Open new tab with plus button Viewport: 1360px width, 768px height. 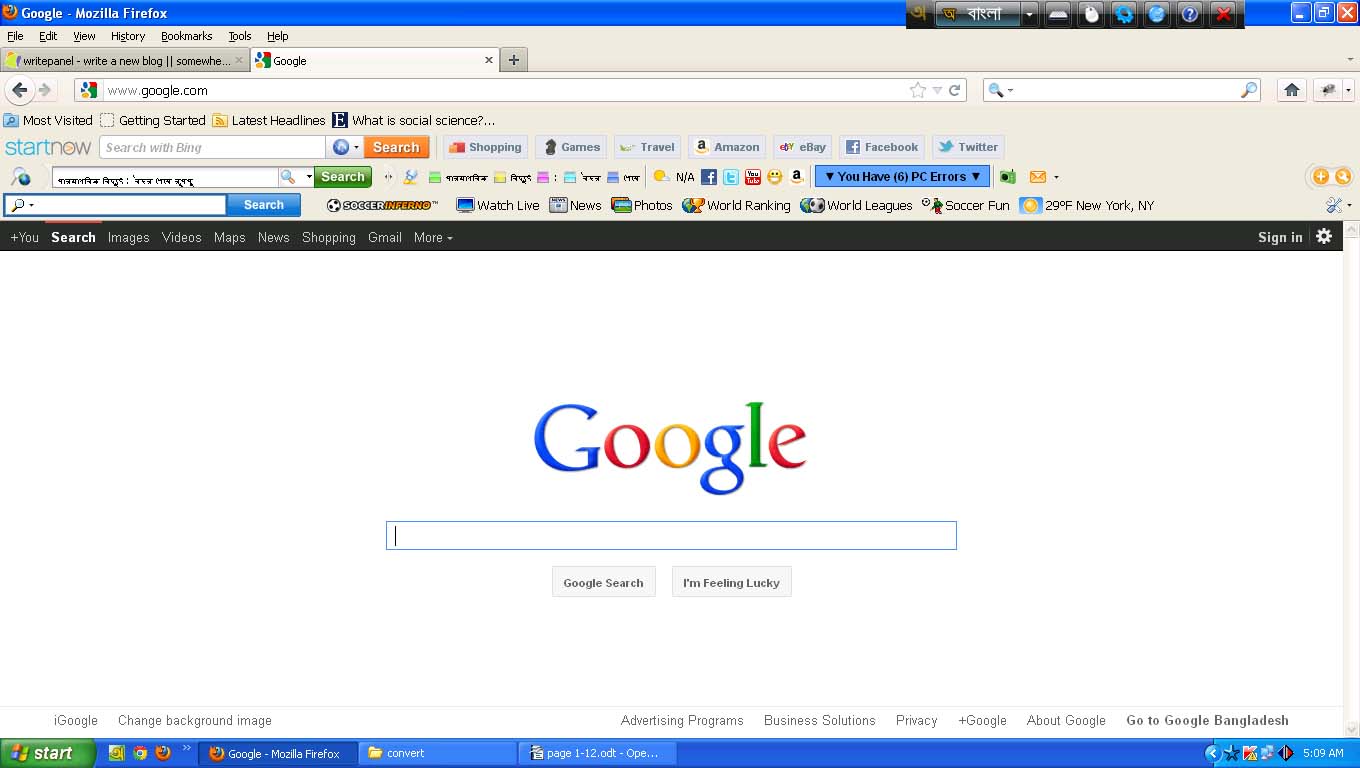(x=513, y=60)
